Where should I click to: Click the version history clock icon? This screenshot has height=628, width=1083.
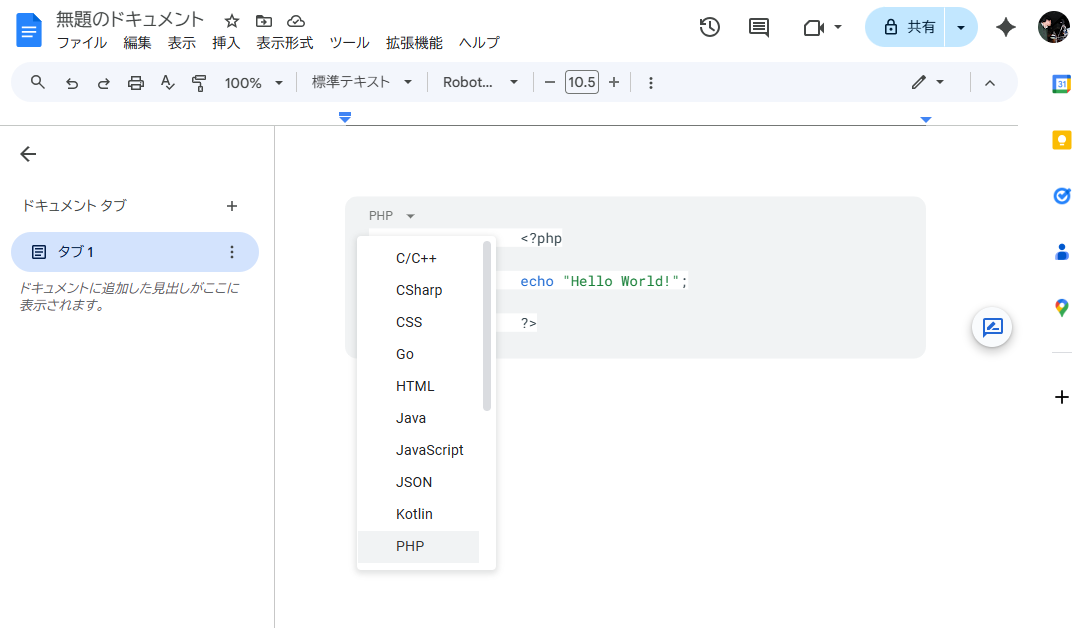tap(709, 27)
